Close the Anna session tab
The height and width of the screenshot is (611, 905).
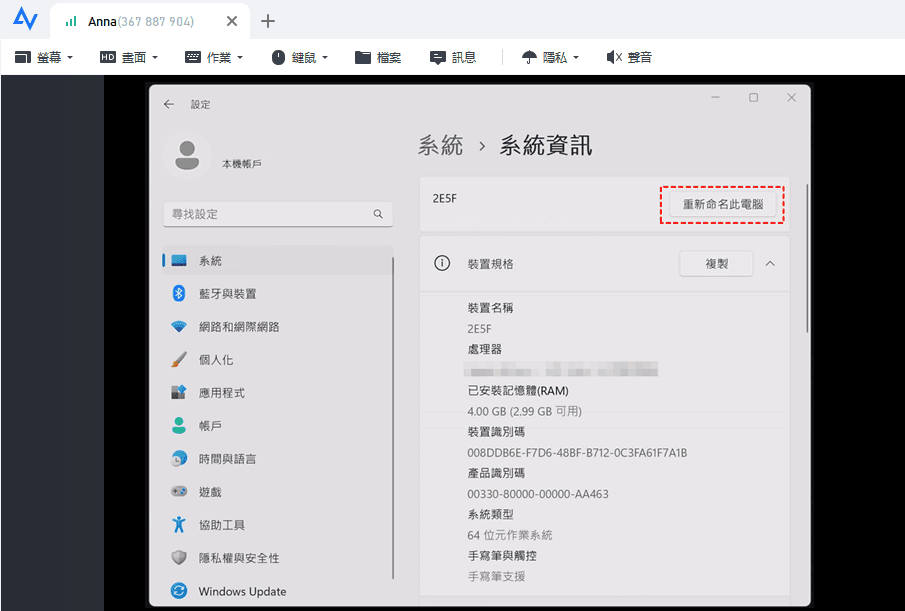pyautogui.click(x=231, y=21)
